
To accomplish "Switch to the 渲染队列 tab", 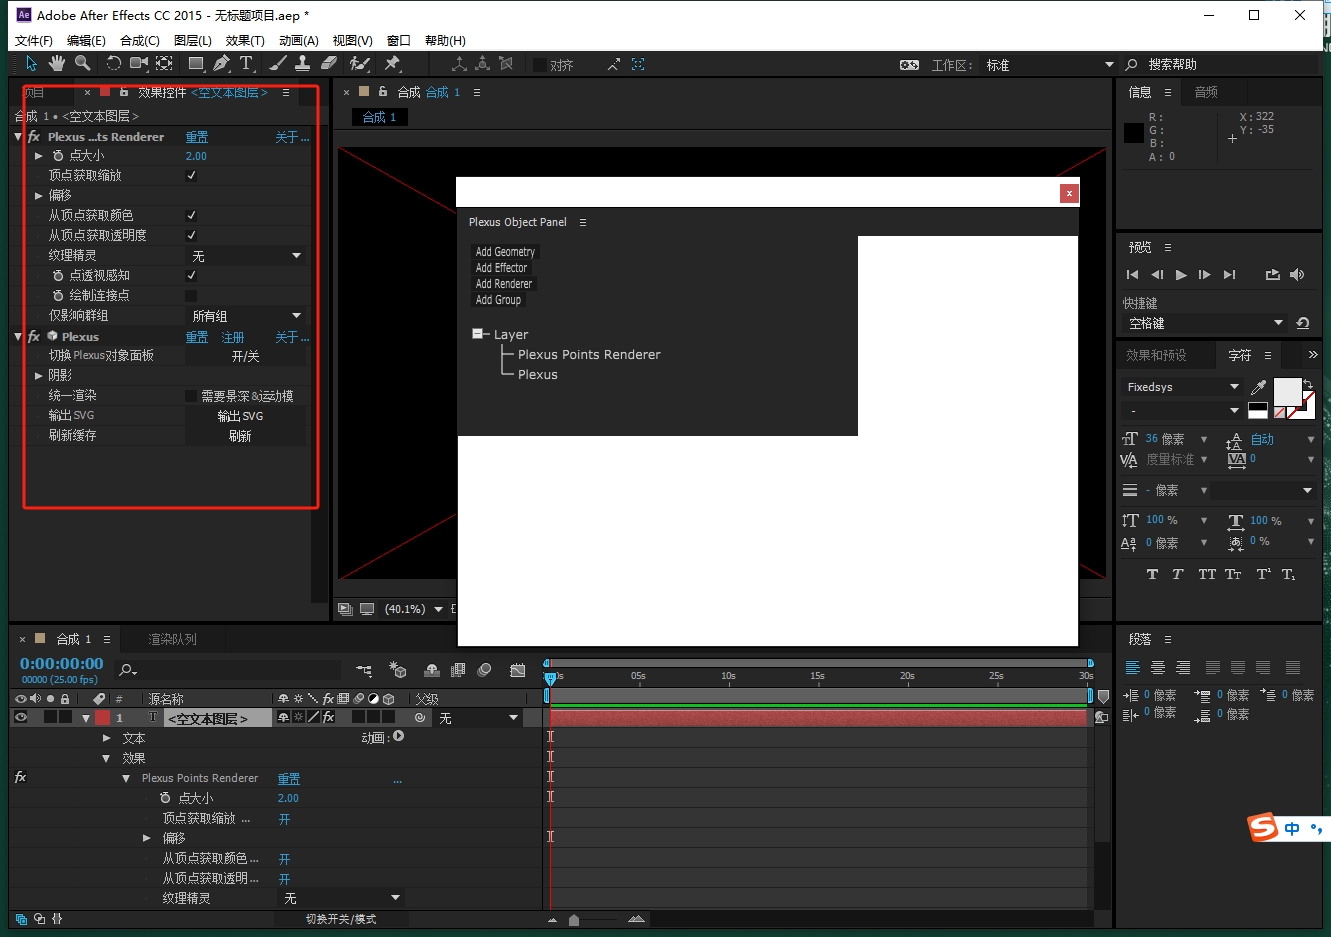I will (x=172, y=639).
